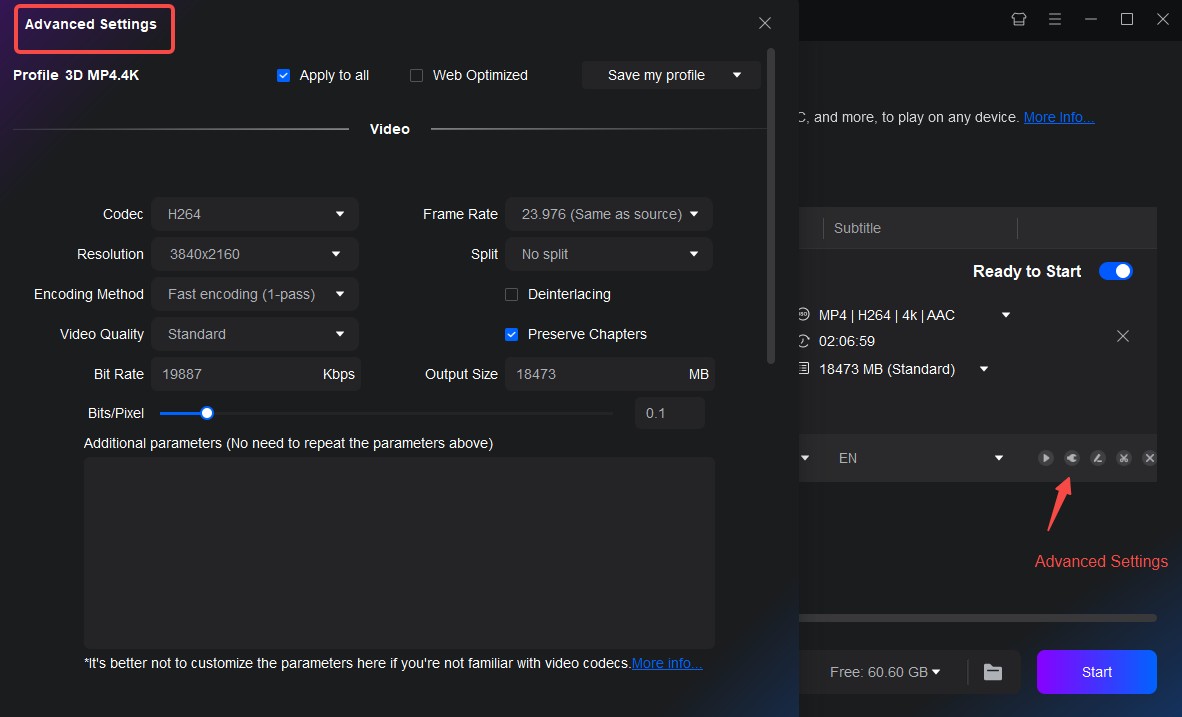Open the Codec dropdown showing H264
This screenshot has height=717, width=1182.
click(254, 213)
